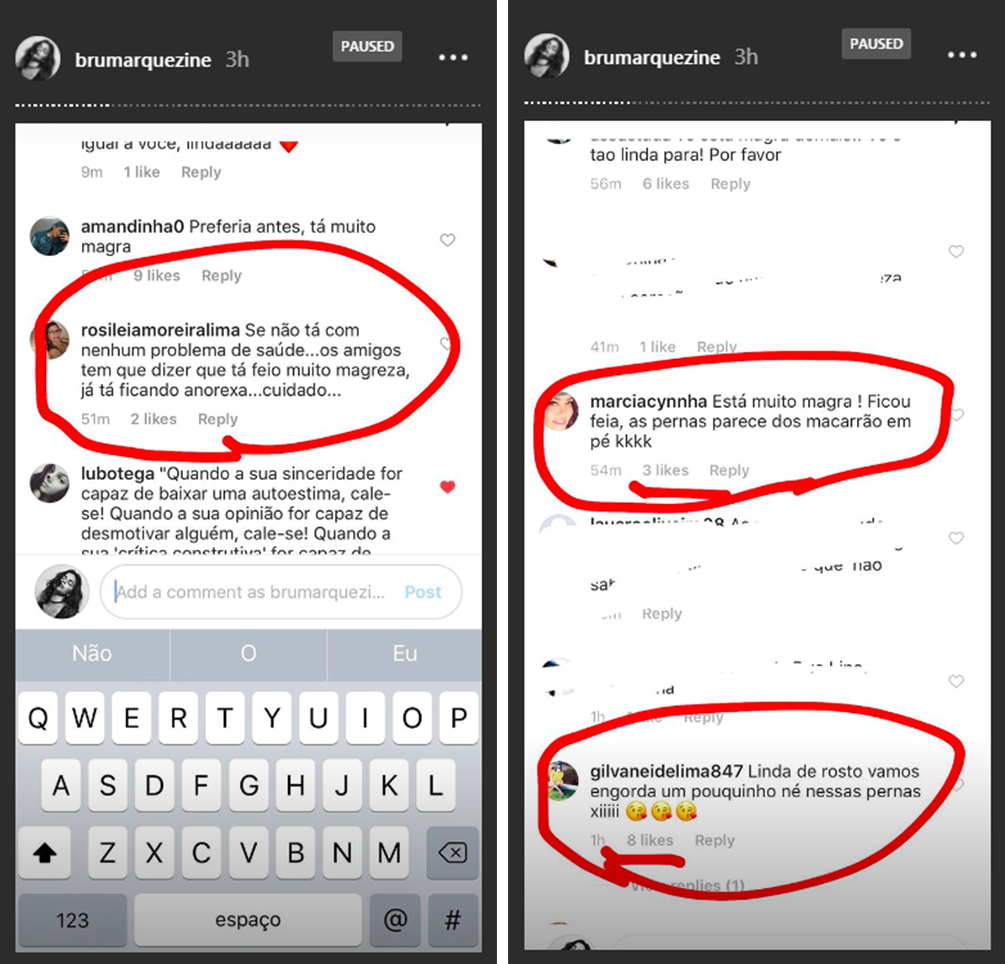Click the Post button
This screenshot has height=964, width=1005.
pos(423,592)
